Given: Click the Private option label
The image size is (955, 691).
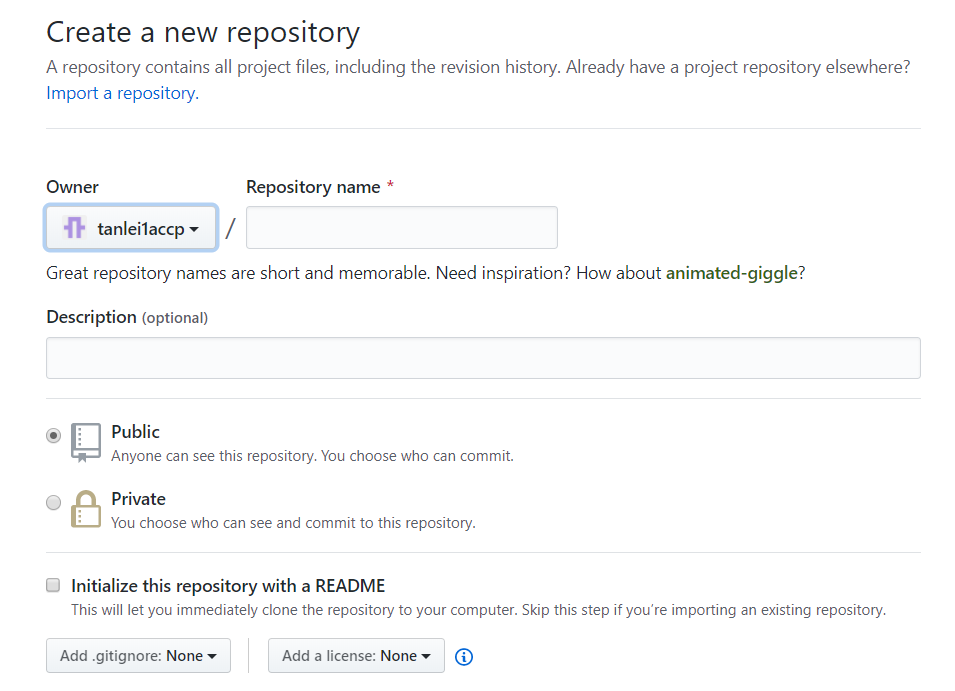Looking at the screenshot, I should point(138,499).
